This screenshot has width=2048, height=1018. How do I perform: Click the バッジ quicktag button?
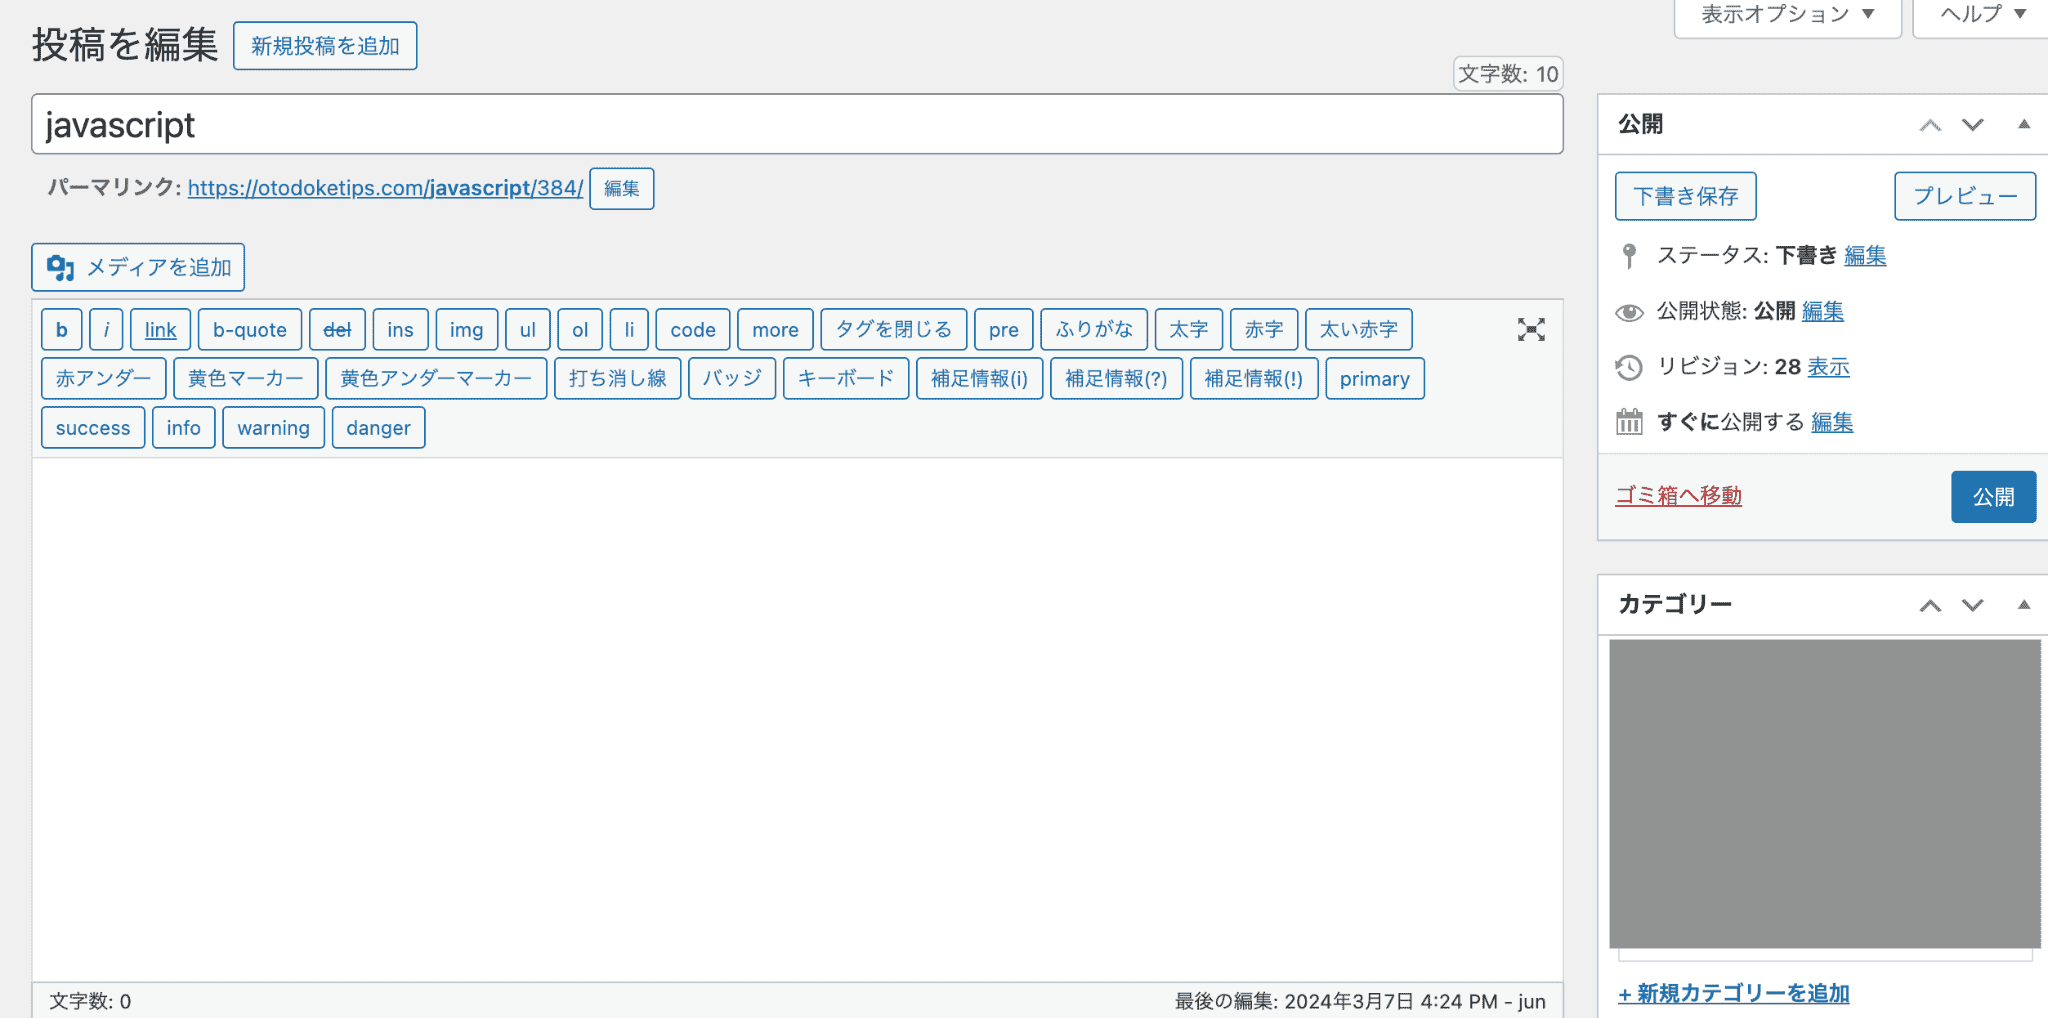tap(732, 379)
